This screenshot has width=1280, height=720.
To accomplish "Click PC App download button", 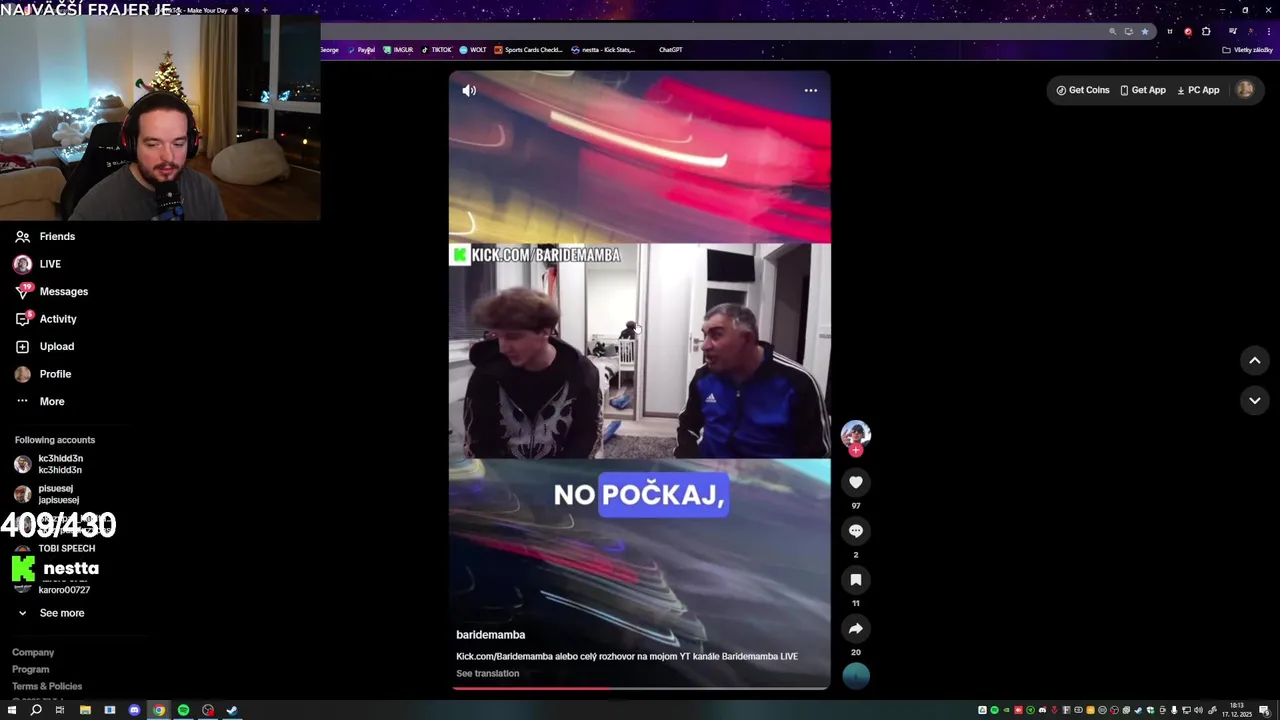I will click(x=1198, y=90).
